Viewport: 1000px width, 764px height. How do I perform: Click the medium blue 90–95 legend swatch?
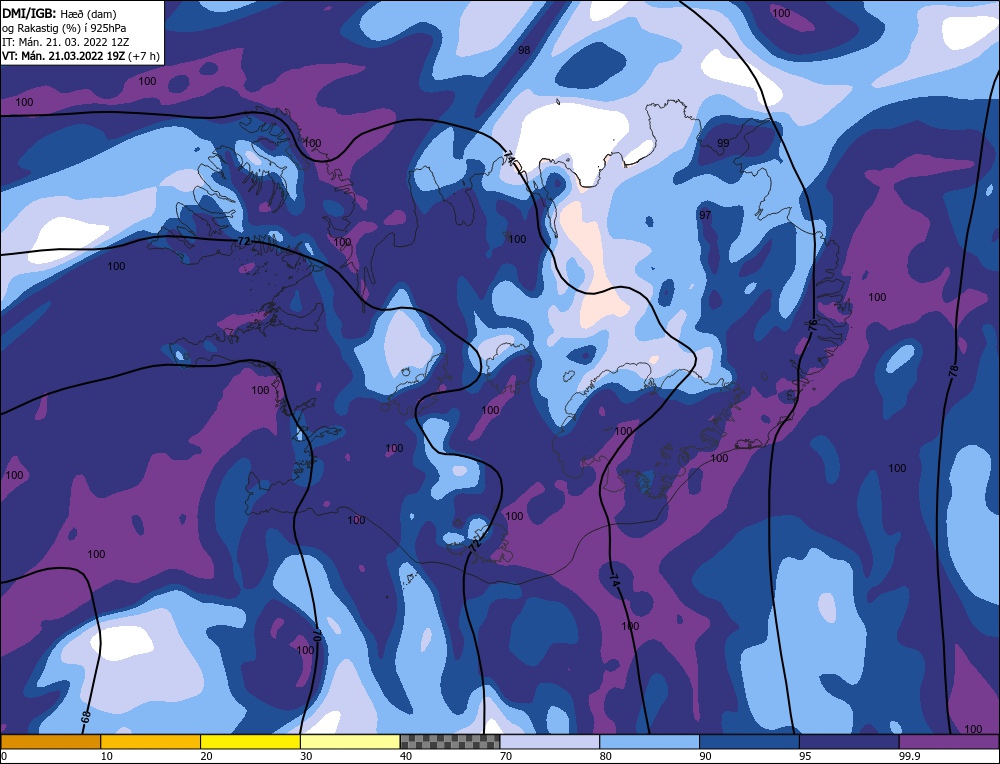click(749, 741)
